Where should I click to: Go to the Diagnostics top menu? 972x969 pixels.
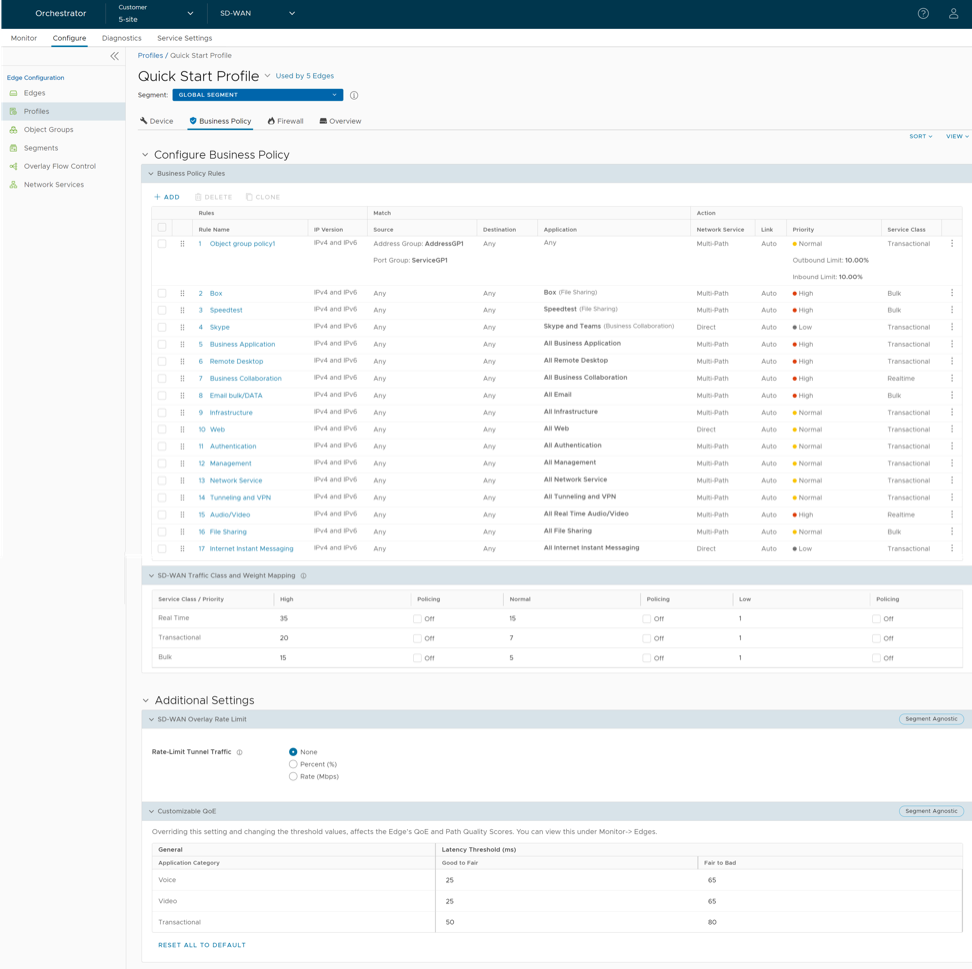coord(121,38)
